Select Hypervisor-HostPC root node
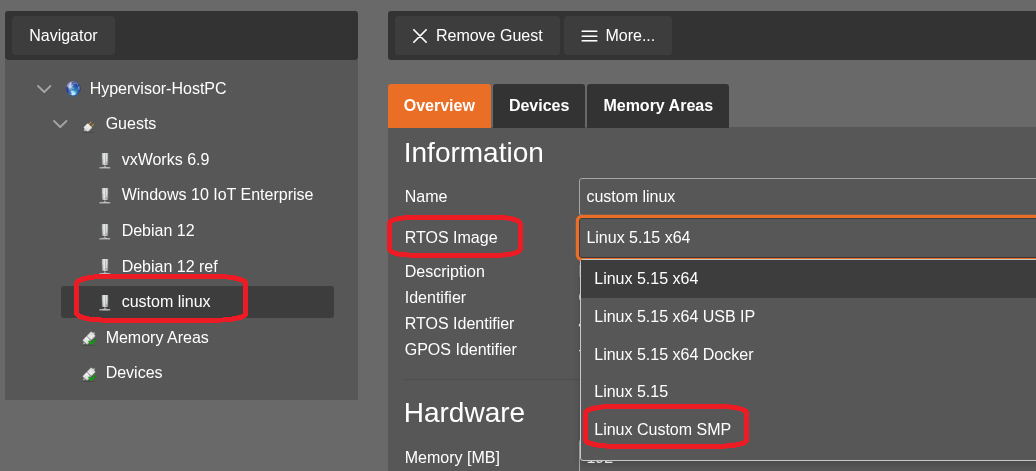Viewport: 1036px width, 471px height. pyautogui.click(x=158, y=89)
